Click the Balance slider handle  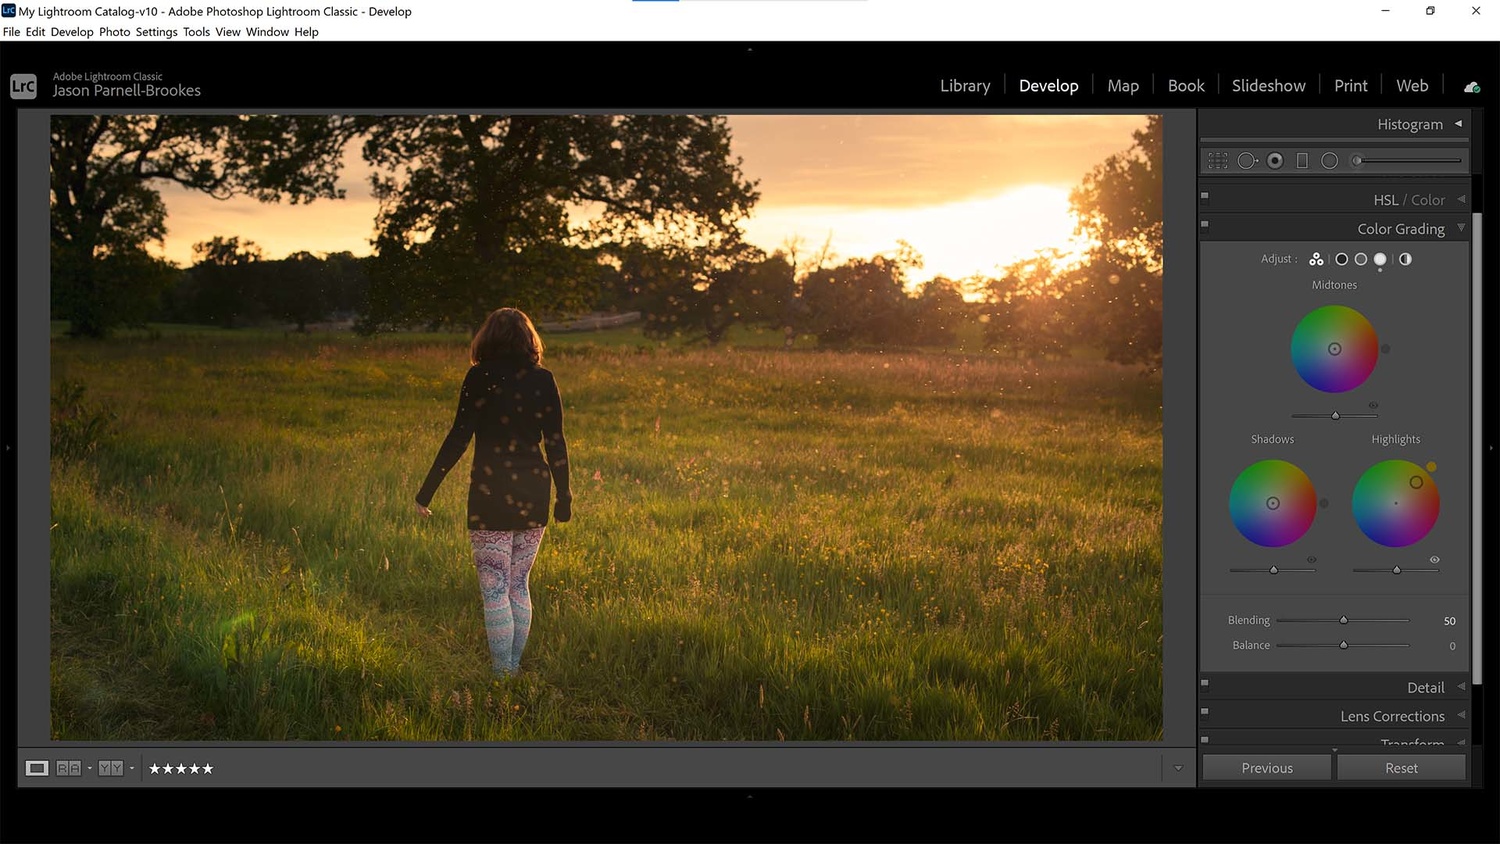point(1344,645)
